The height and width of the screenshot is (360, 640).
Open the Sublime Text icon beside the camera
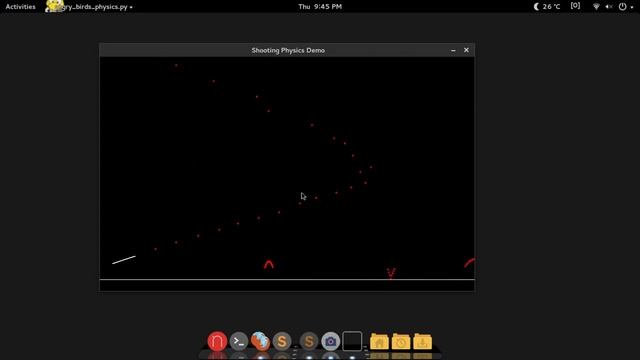tap(309, 341)
